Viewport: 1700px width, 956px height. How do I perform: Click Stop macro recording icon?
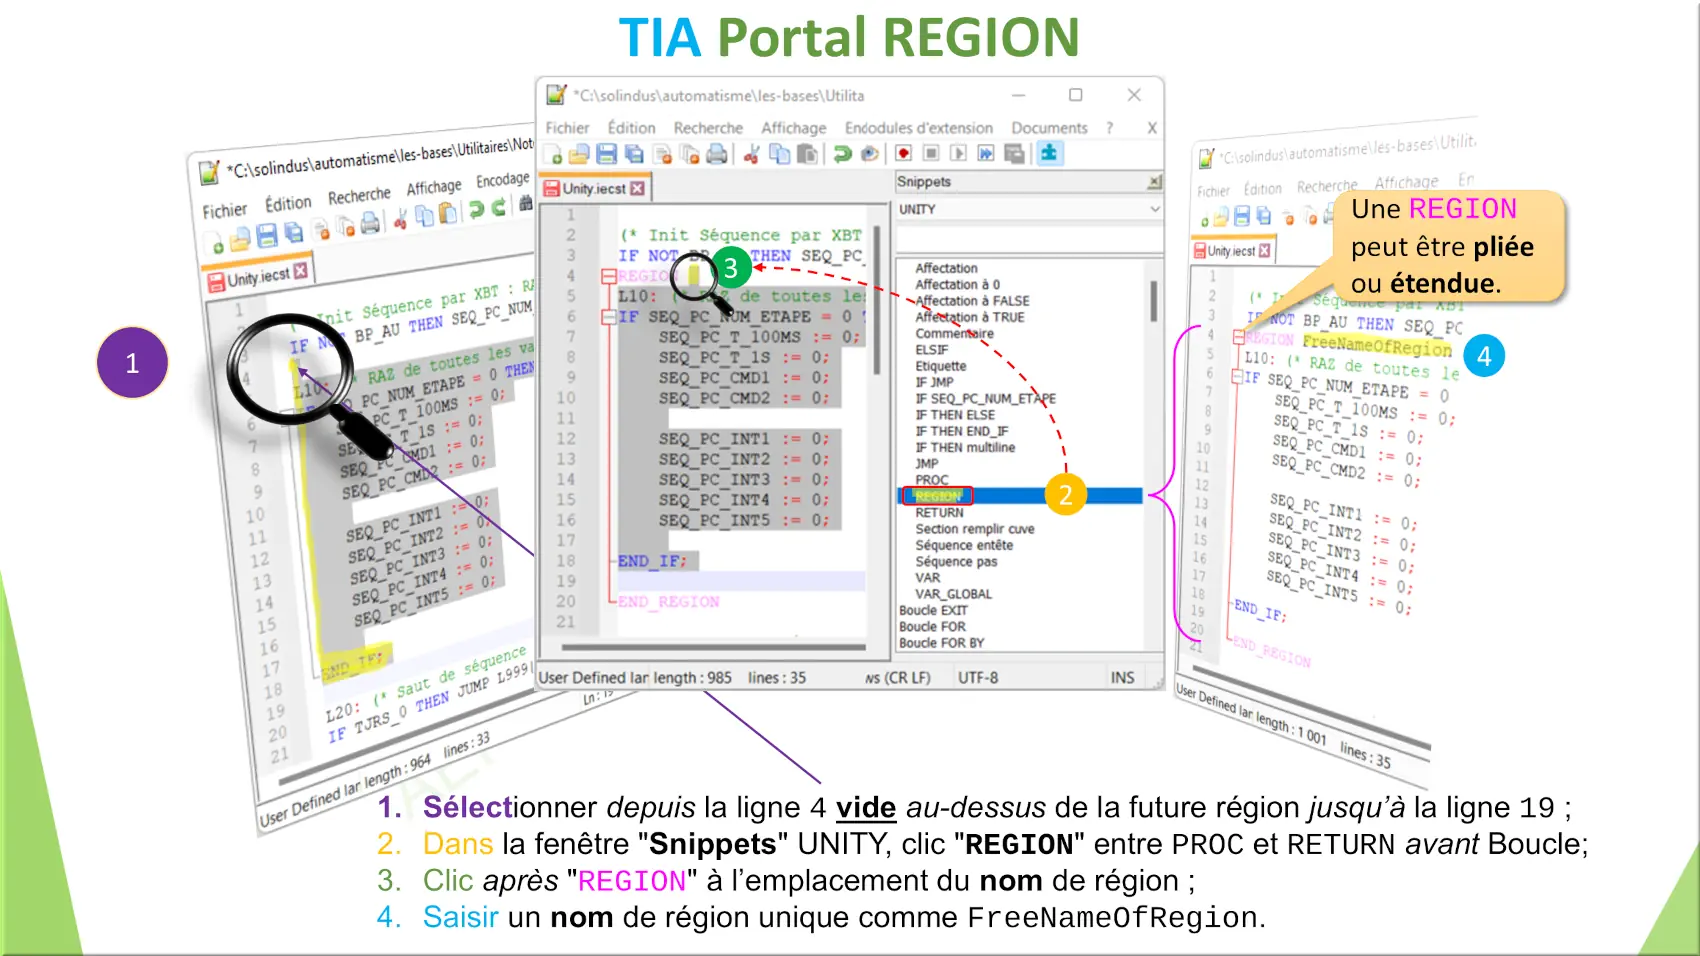point(931,153)
